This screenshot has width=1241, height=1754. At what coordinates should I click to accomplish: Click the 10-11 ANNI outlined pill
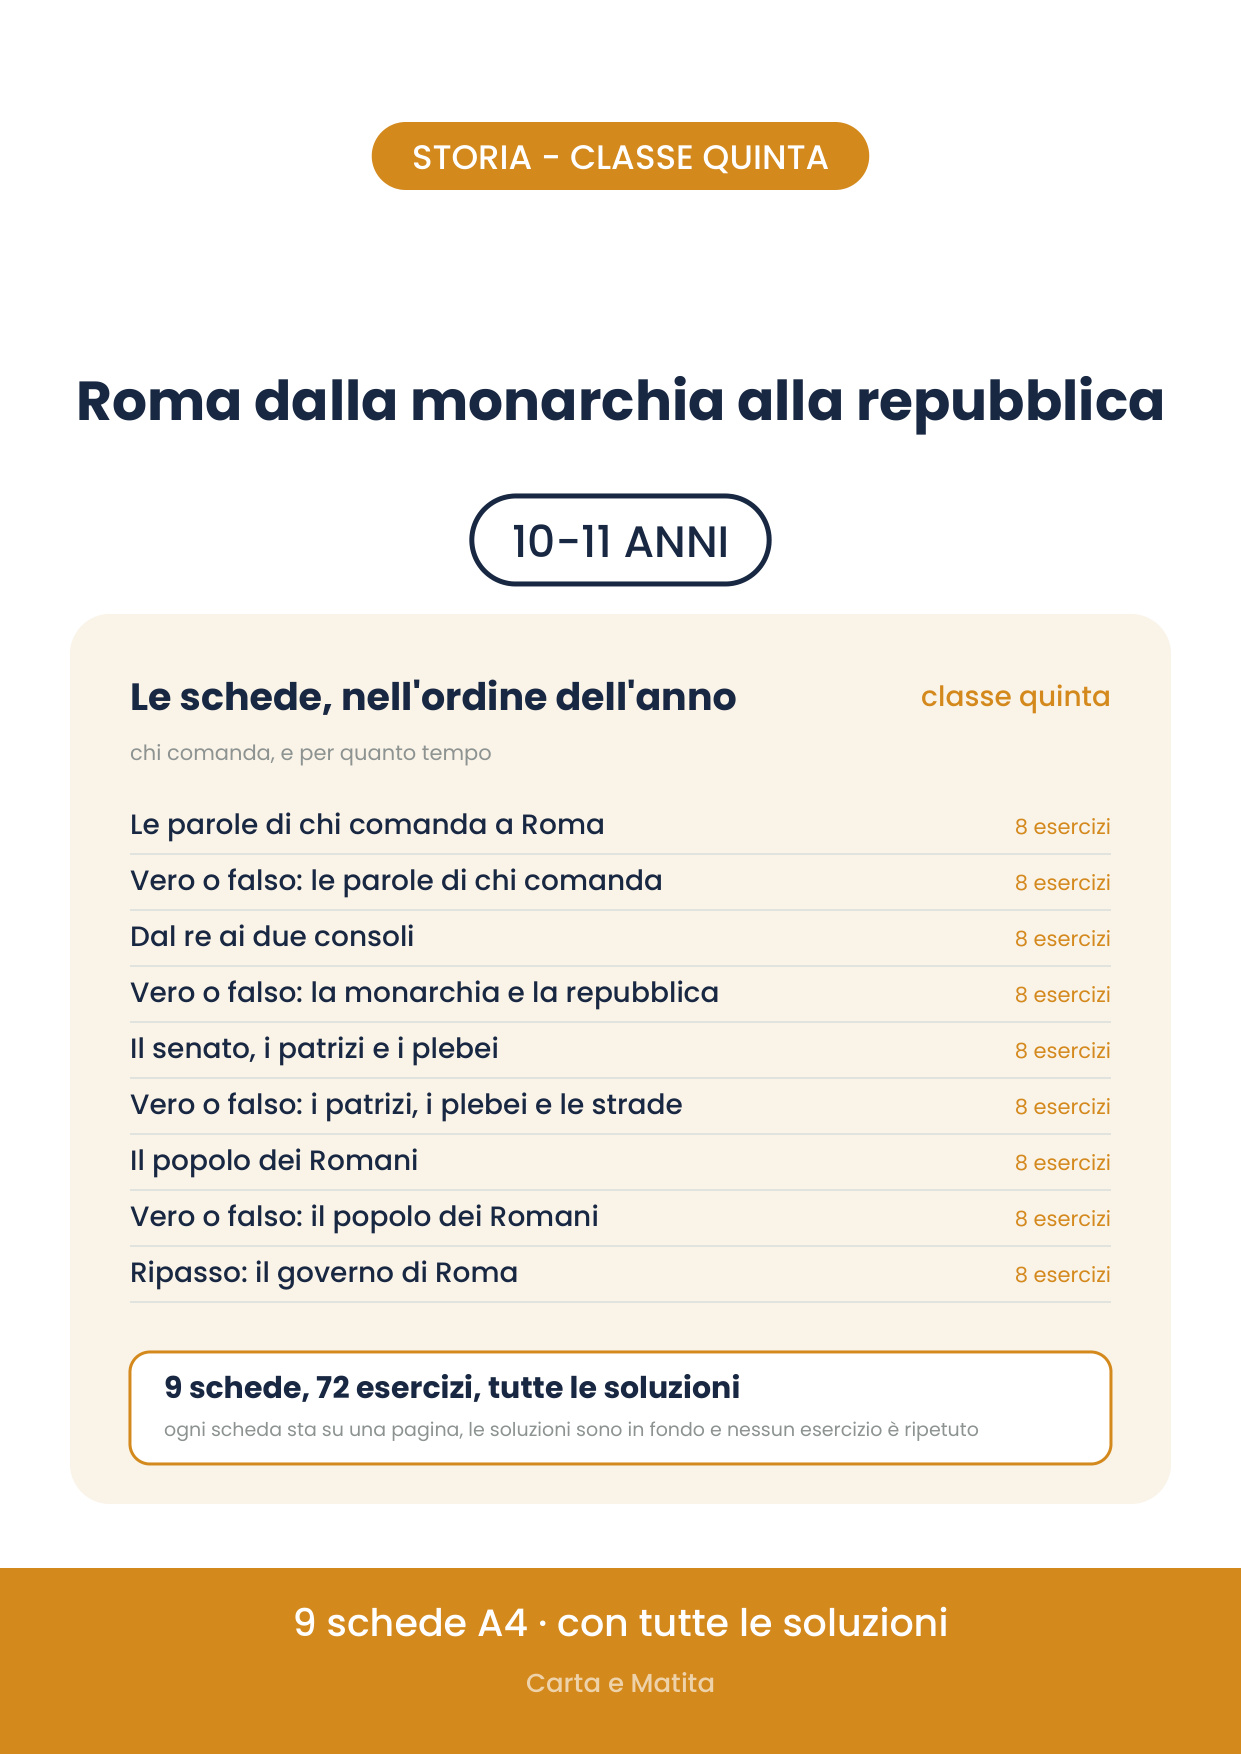point(620,540)
